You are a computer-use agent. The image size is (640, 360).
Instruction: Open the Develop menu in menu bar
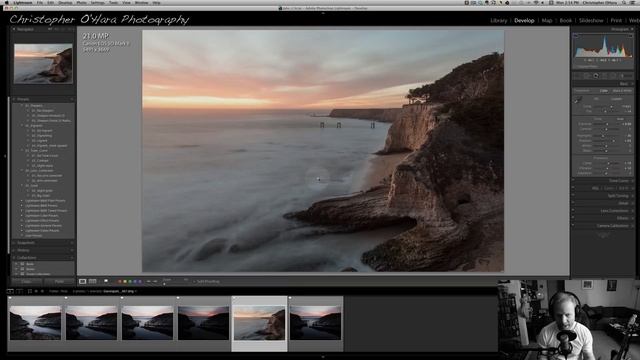point(65,2)
